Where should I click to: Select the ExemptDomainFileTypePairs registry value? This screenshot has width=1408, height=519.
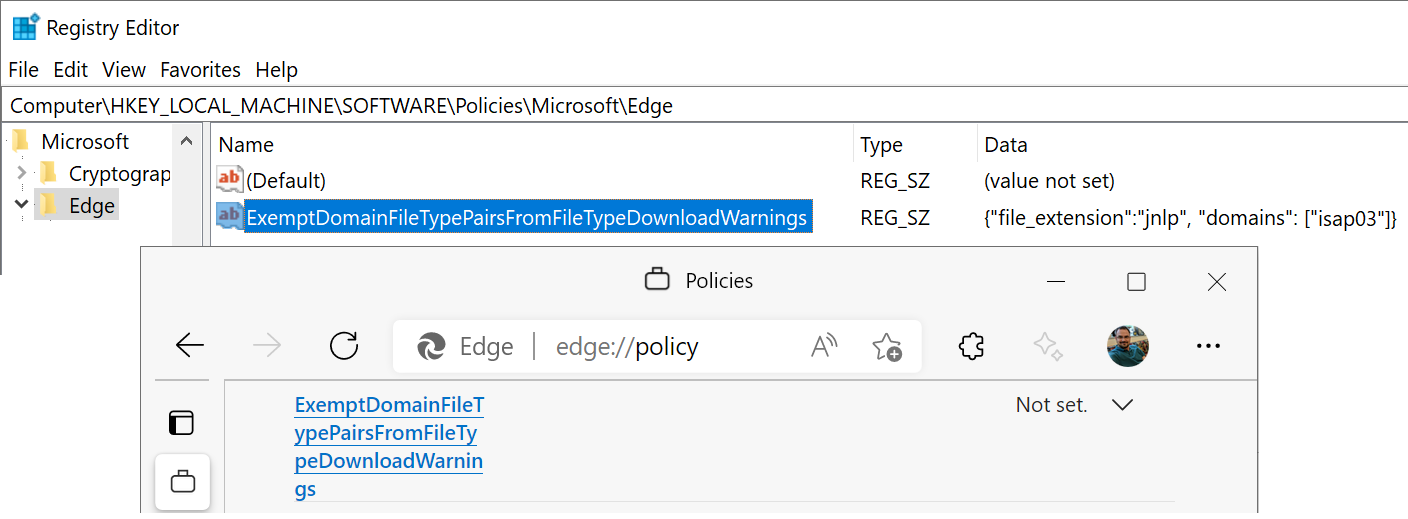click(526, 217)
